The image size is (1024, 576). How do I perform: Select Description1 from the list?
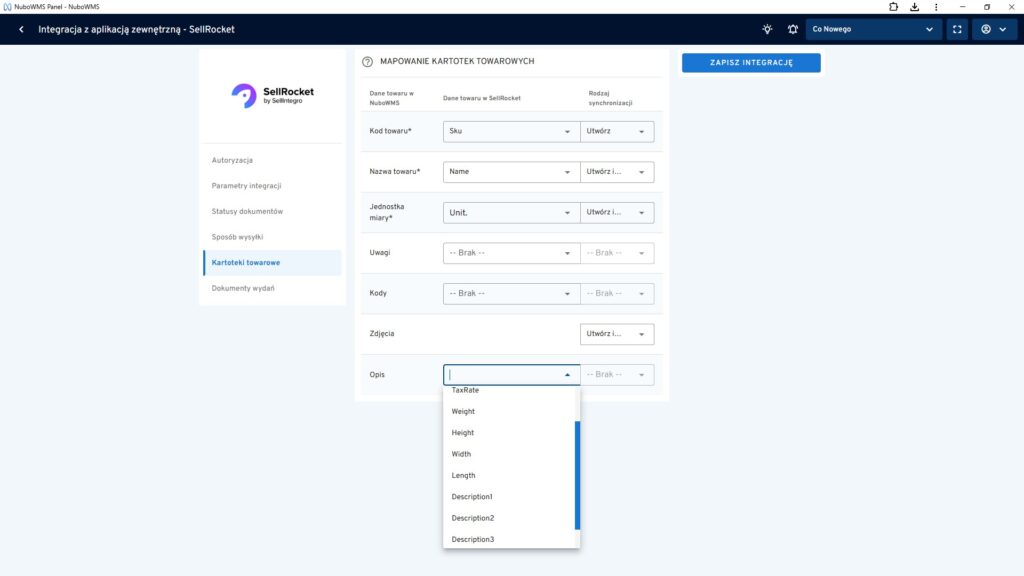point(472,497)
